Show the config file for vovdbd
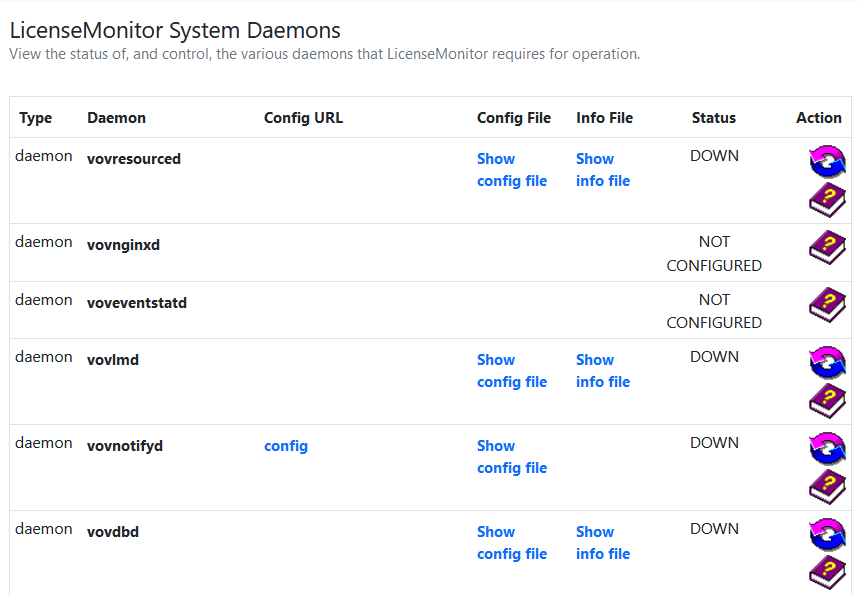 point(511,542)
